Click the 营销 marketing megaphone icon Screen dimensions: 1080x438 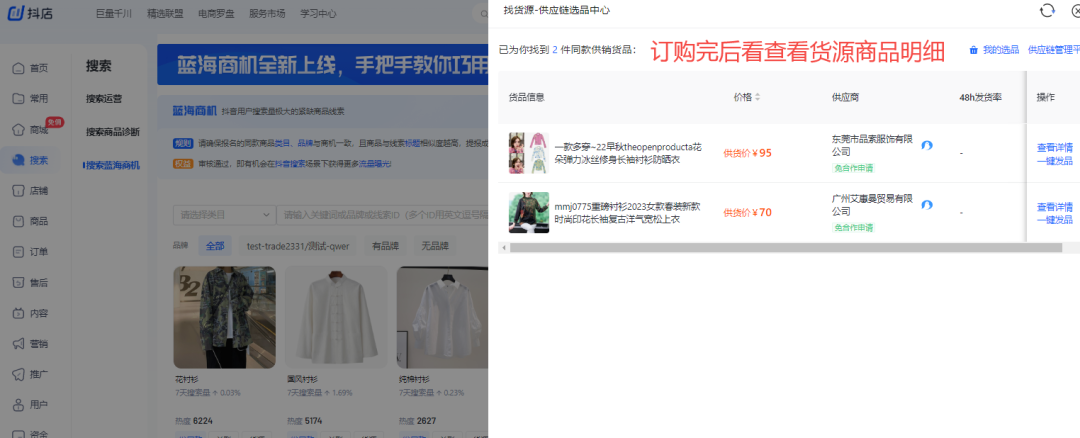[x=18, y=344]
